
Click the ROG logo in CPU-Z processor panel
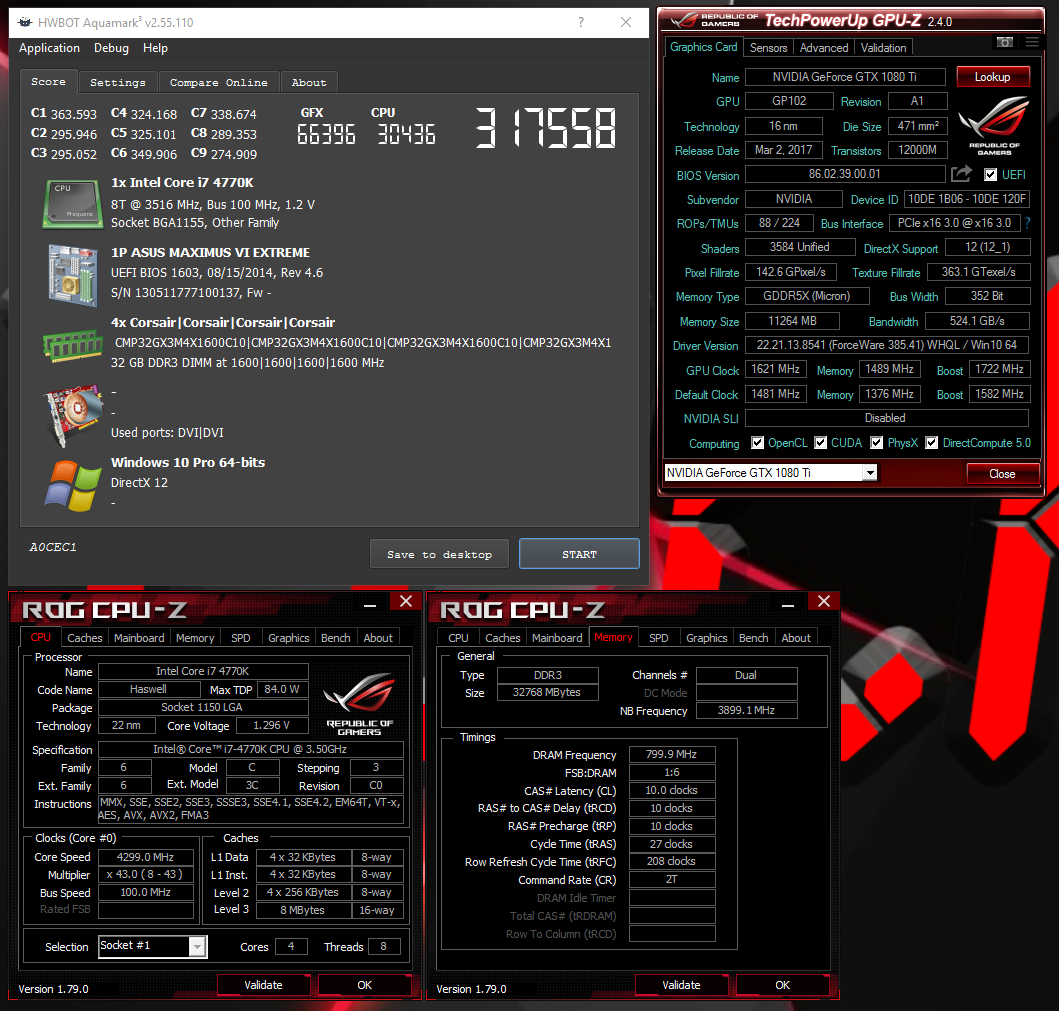359,703
